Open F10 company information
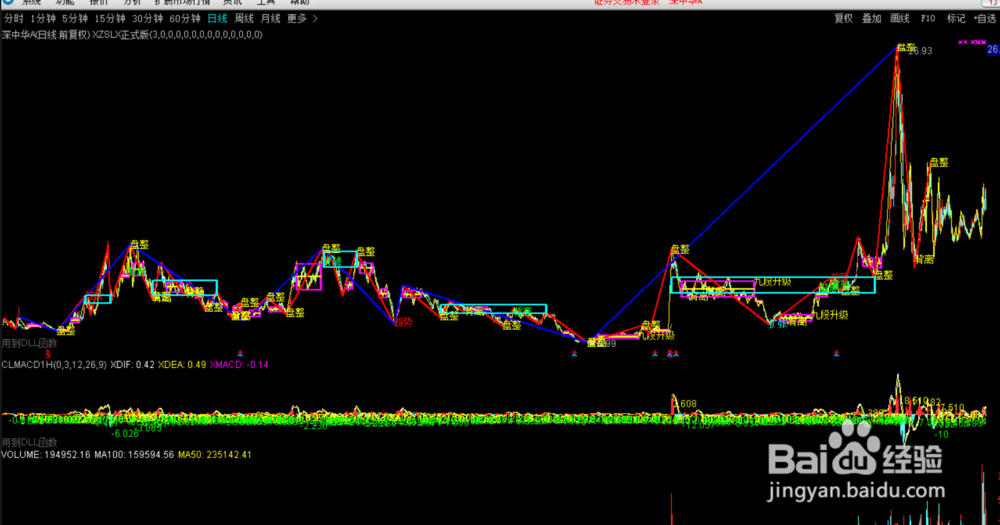 928,18
